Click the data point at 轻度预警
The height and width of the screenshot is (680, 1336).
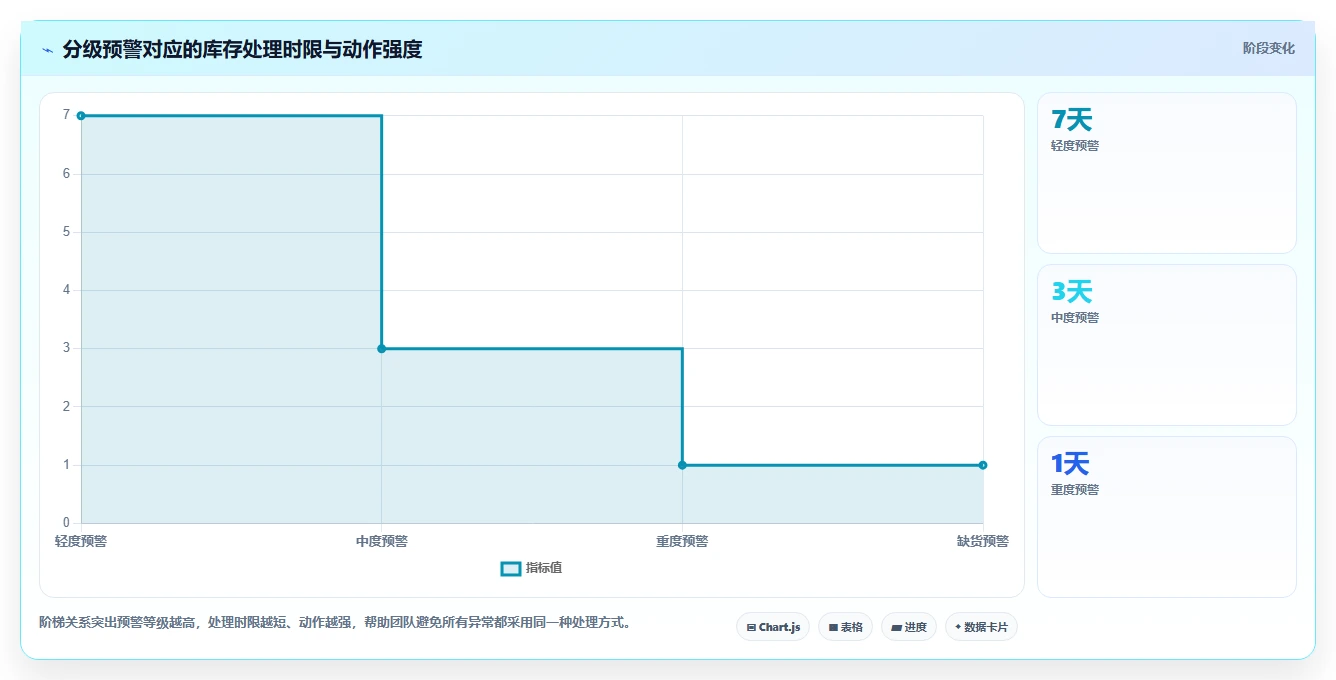pyautogui.click(x=81, y=116)
